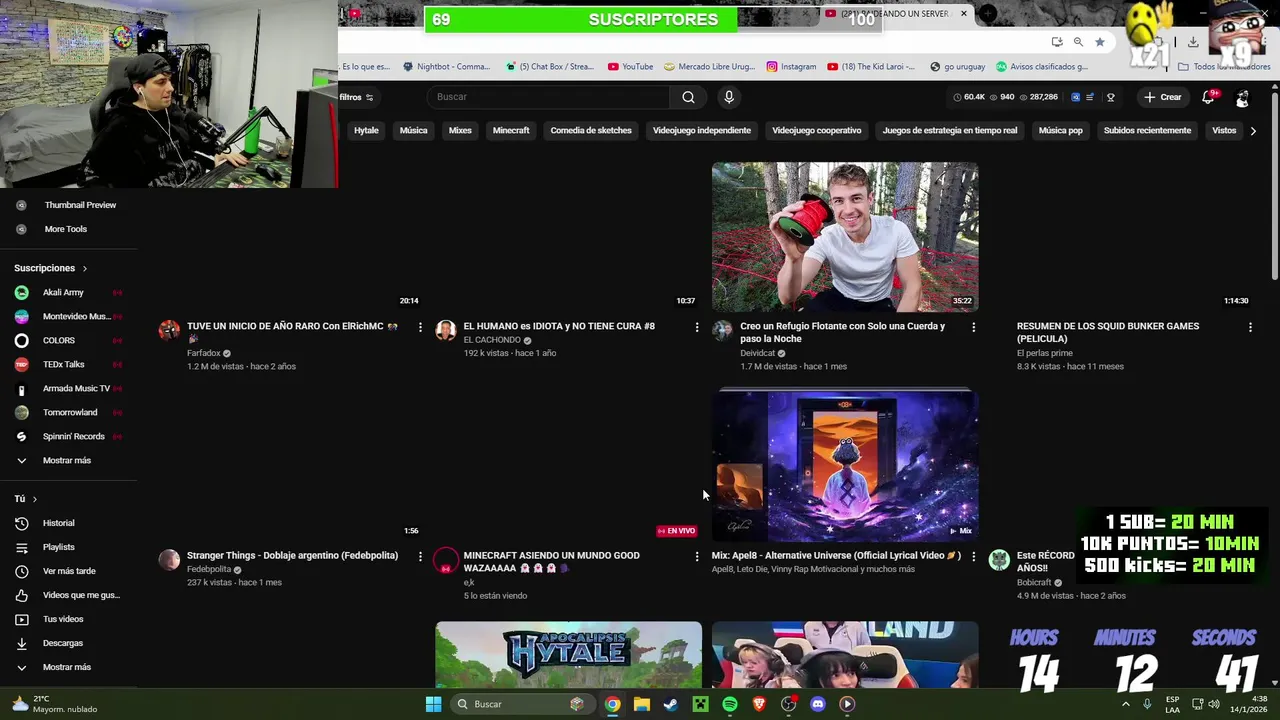
Task: Open Tus videos icon in sidebar
Action: [21, 619]
